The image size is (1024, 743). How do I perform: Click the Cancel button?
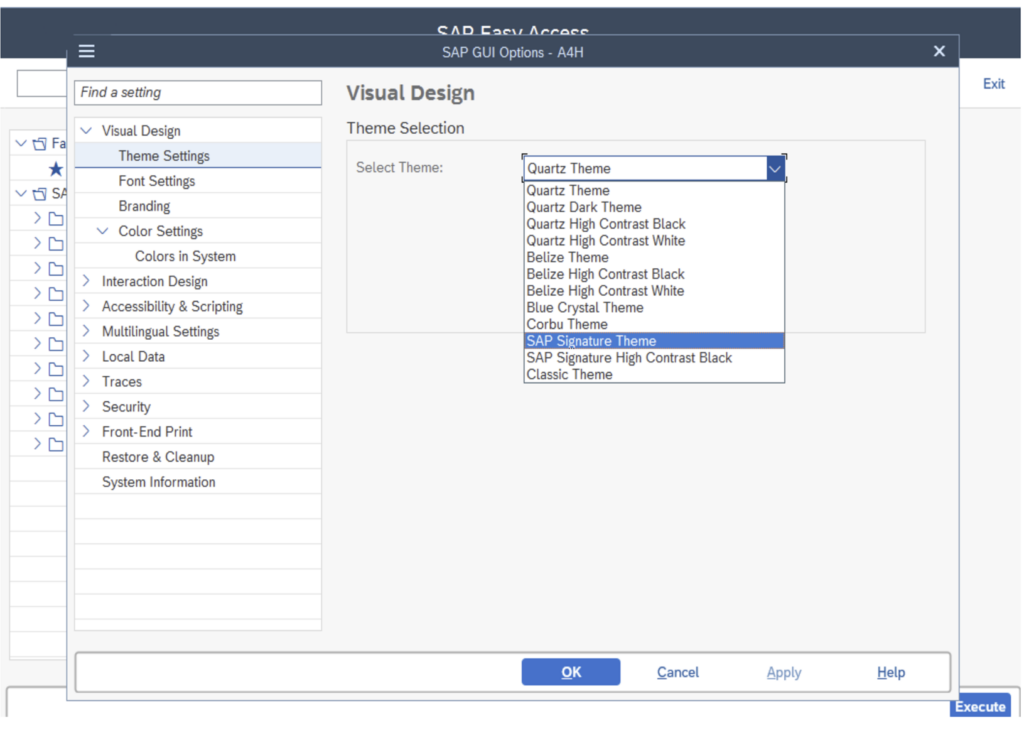677,672
